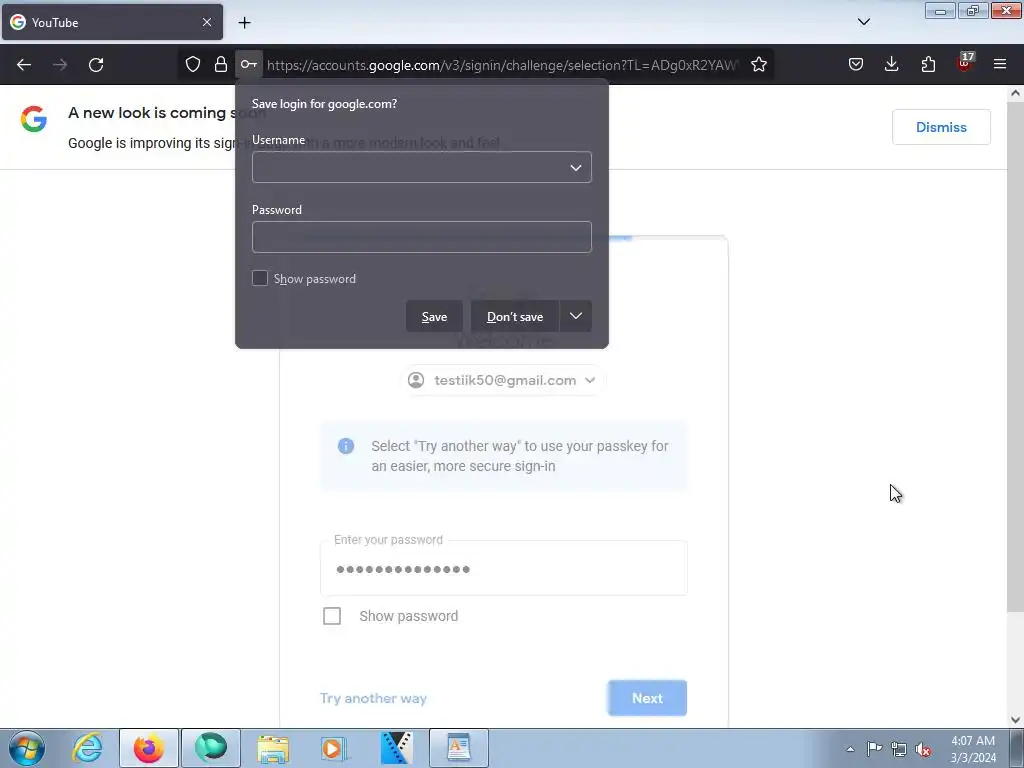This screenshot has height=768, width=1024.
Task: Click the Google logo in banner
Action: pyautogui.click(x=34, y=120)
